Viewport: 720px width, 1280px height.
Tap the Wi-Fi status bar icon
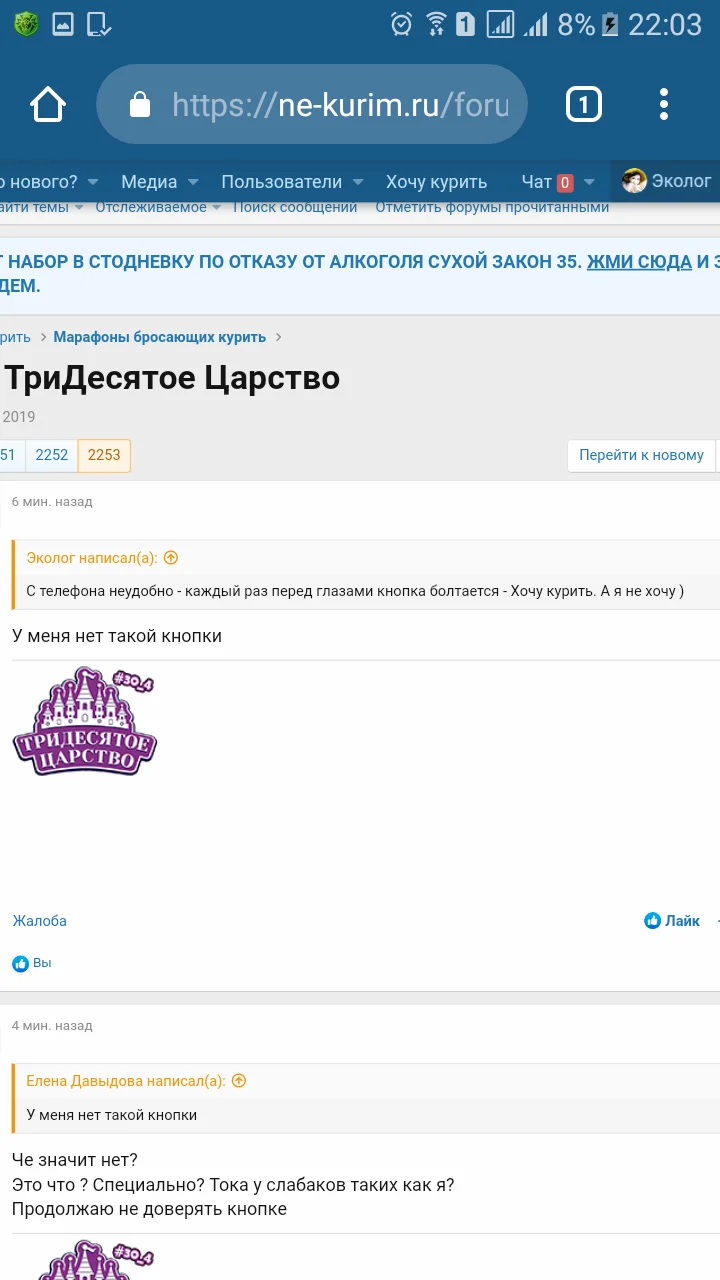[435, 24]
